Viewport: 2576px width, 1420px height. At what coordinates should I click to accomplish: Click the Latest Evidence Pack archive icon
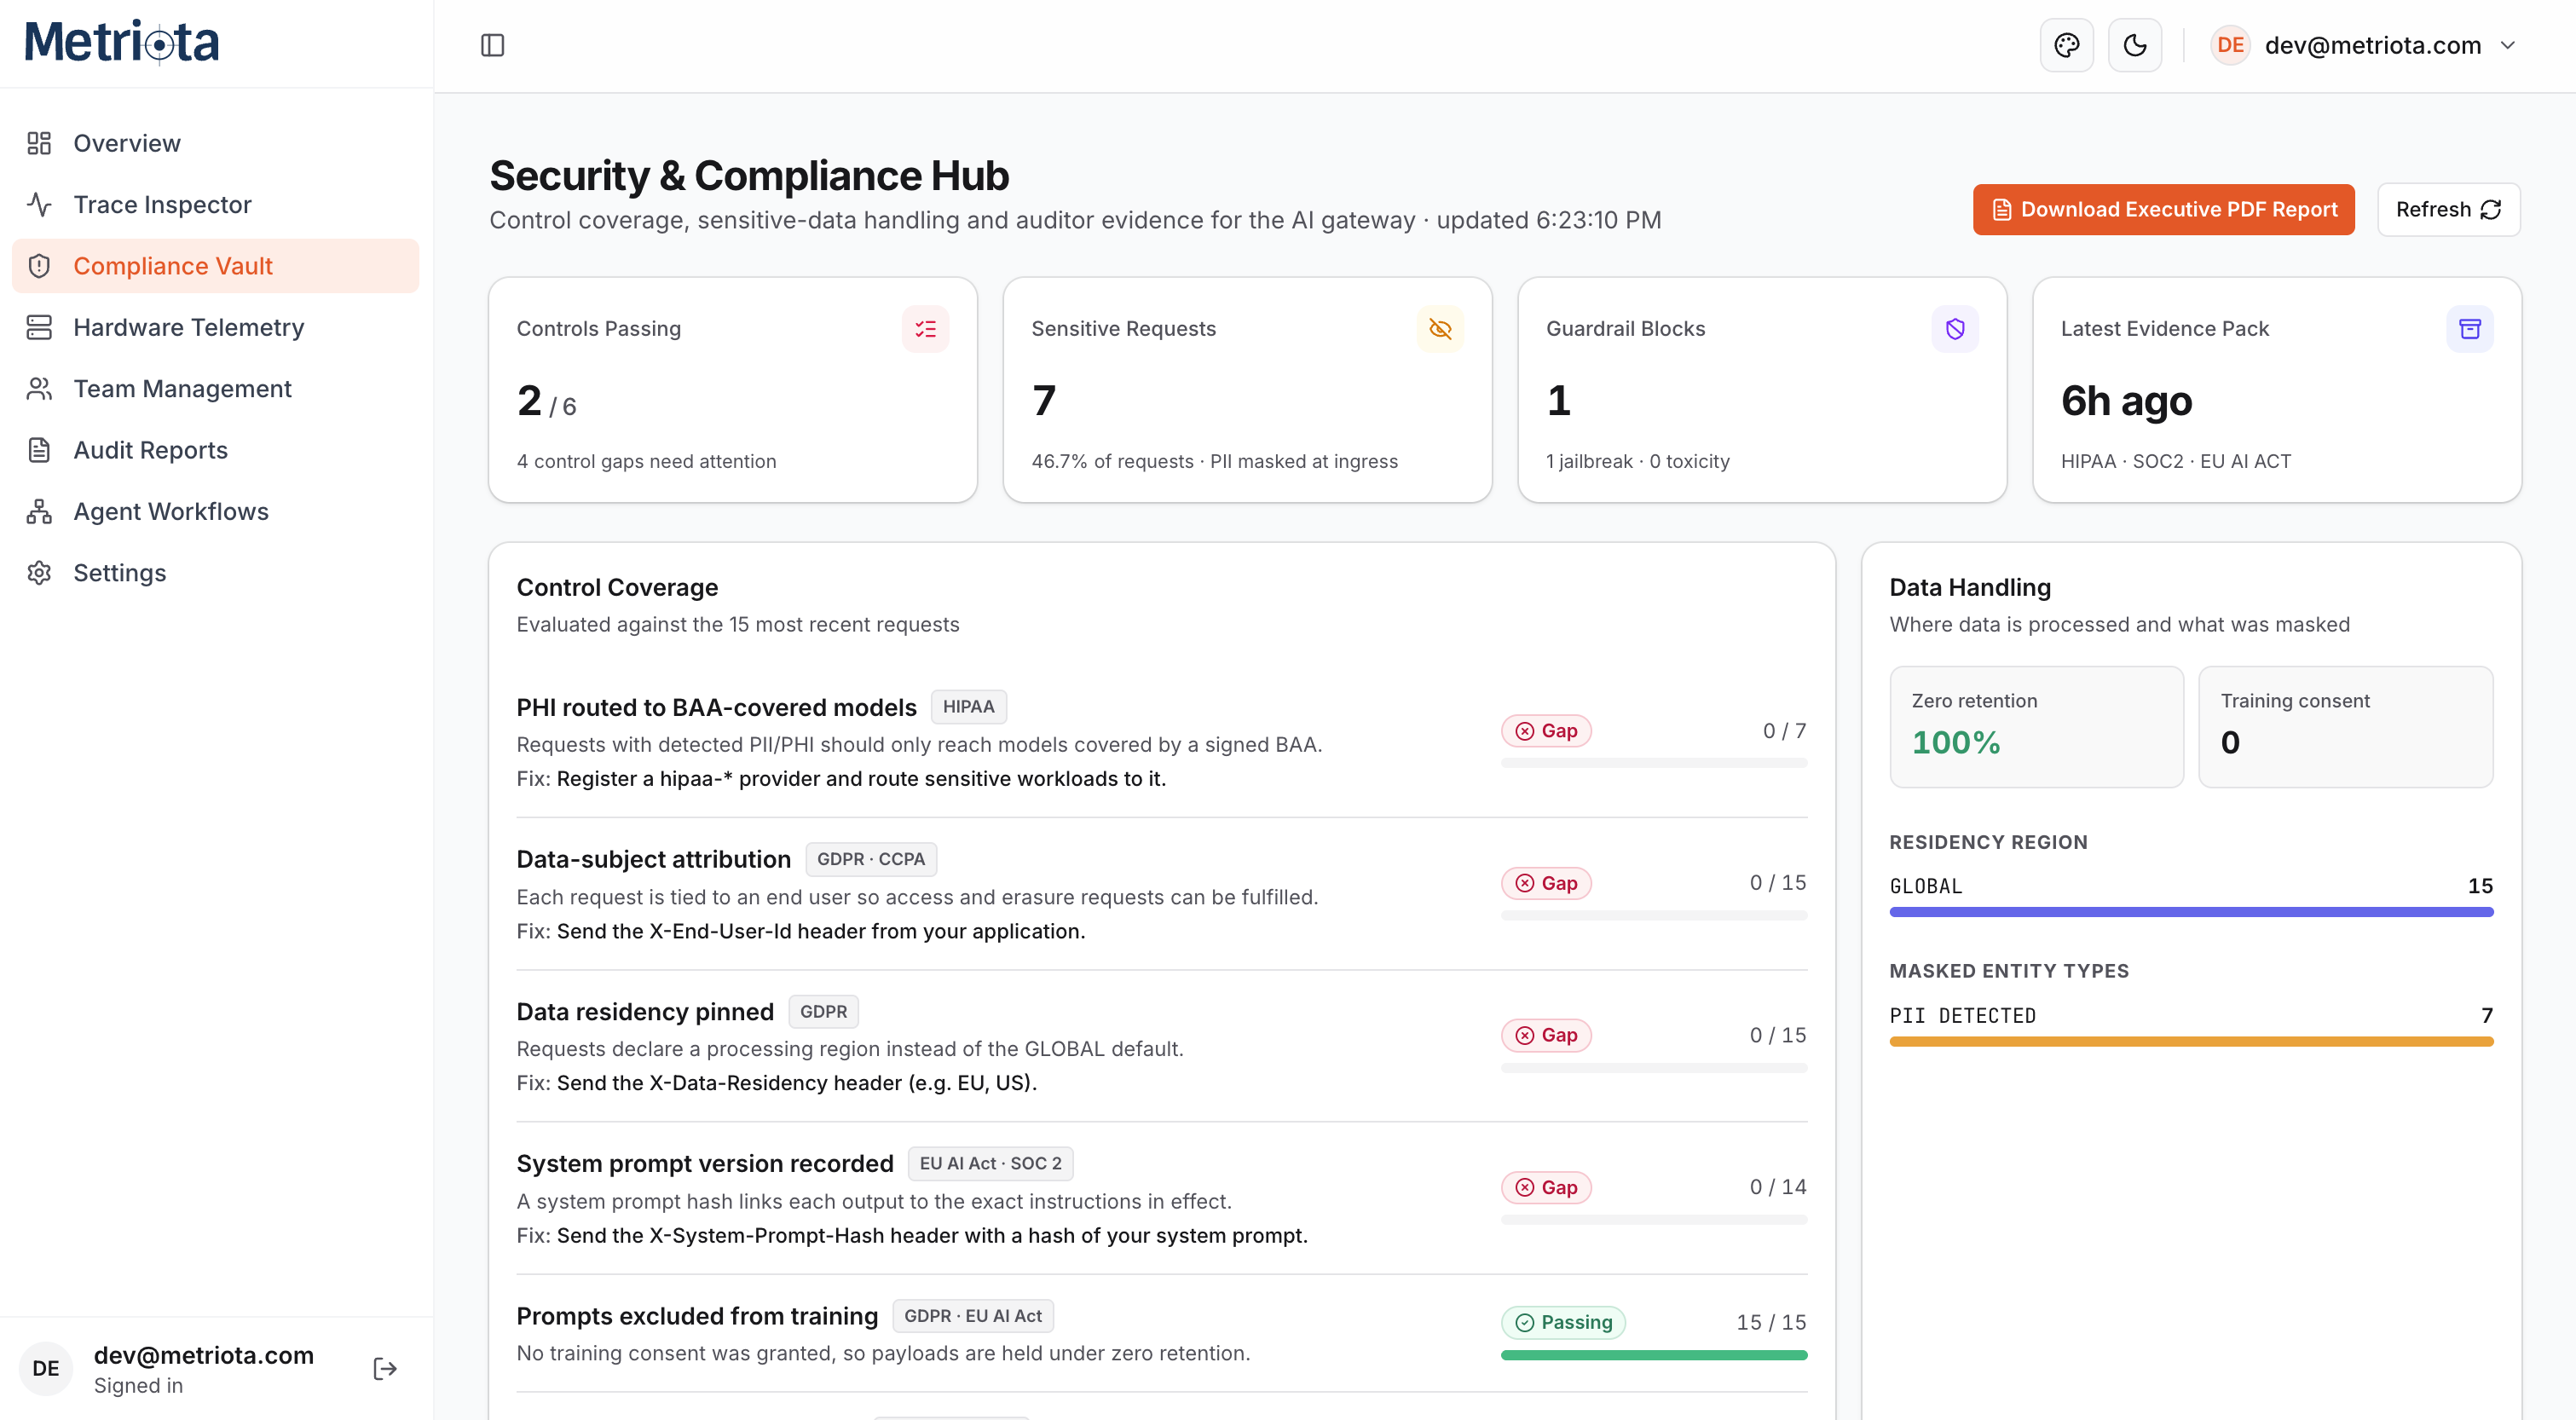tap(2469, 329)
